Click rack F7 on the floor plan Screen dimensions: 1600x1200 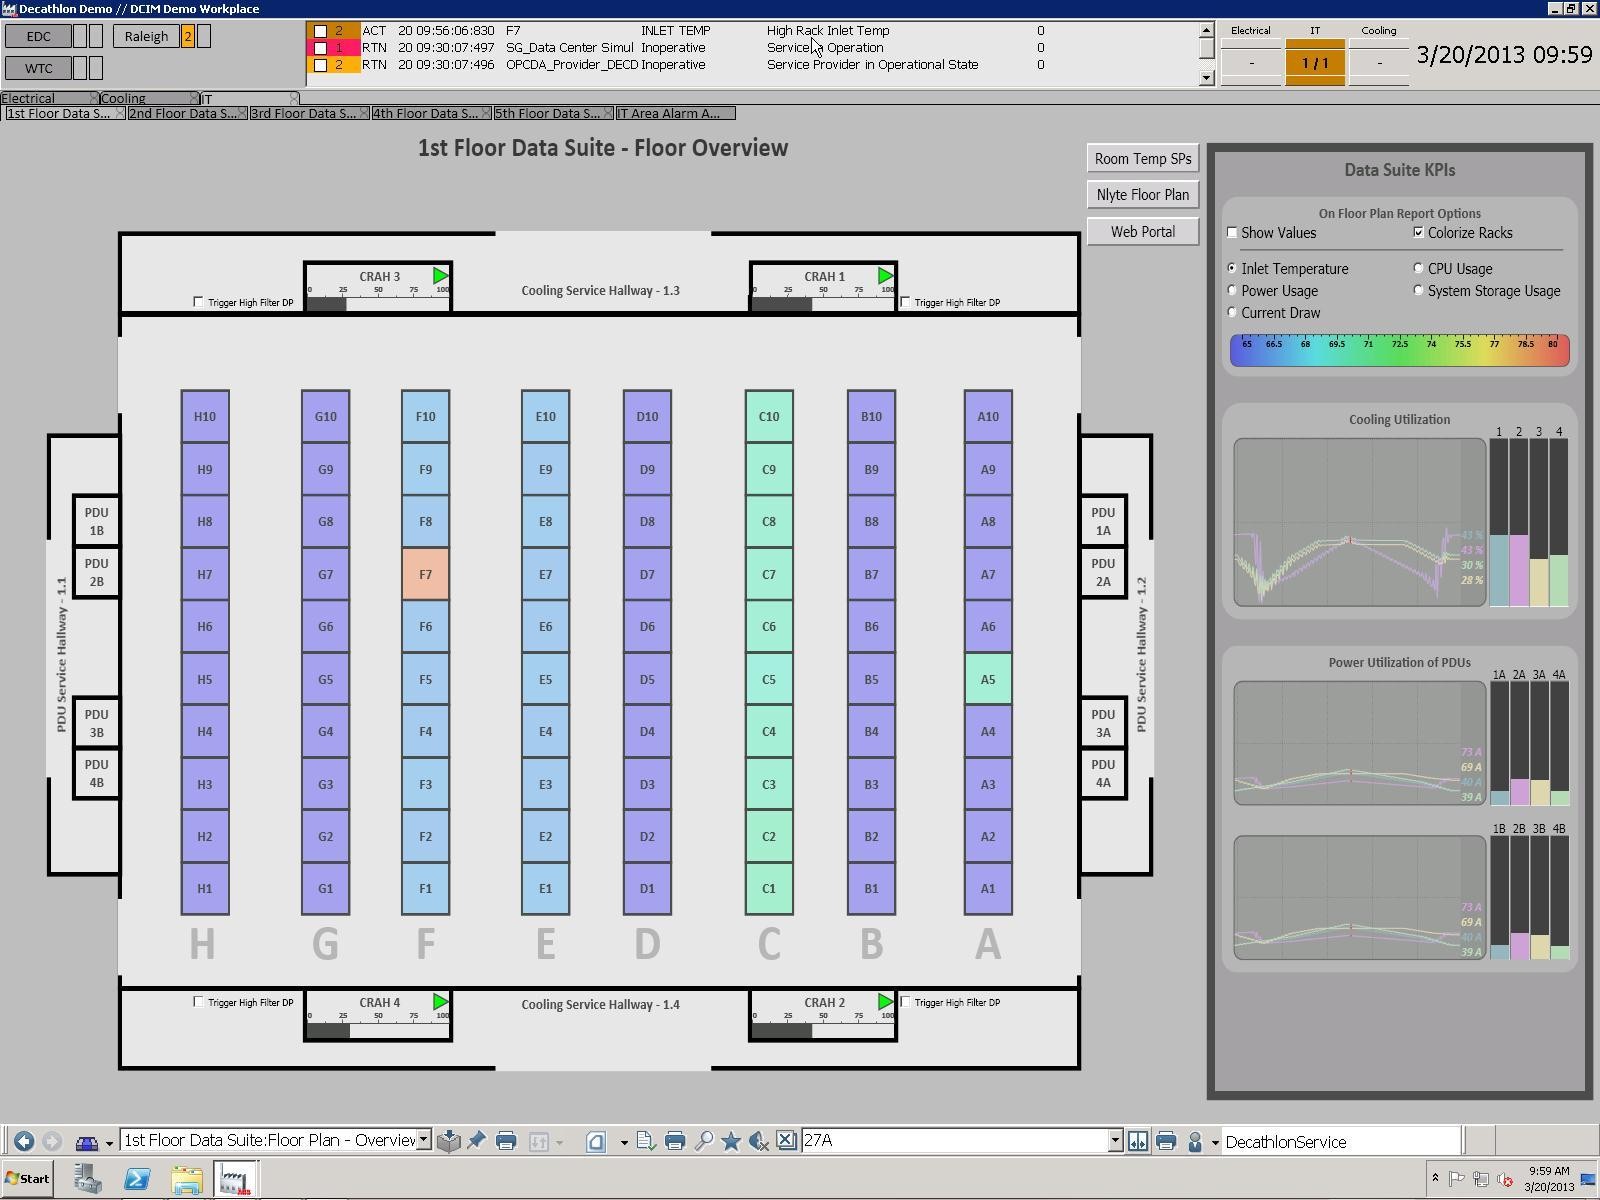[425, 574]
